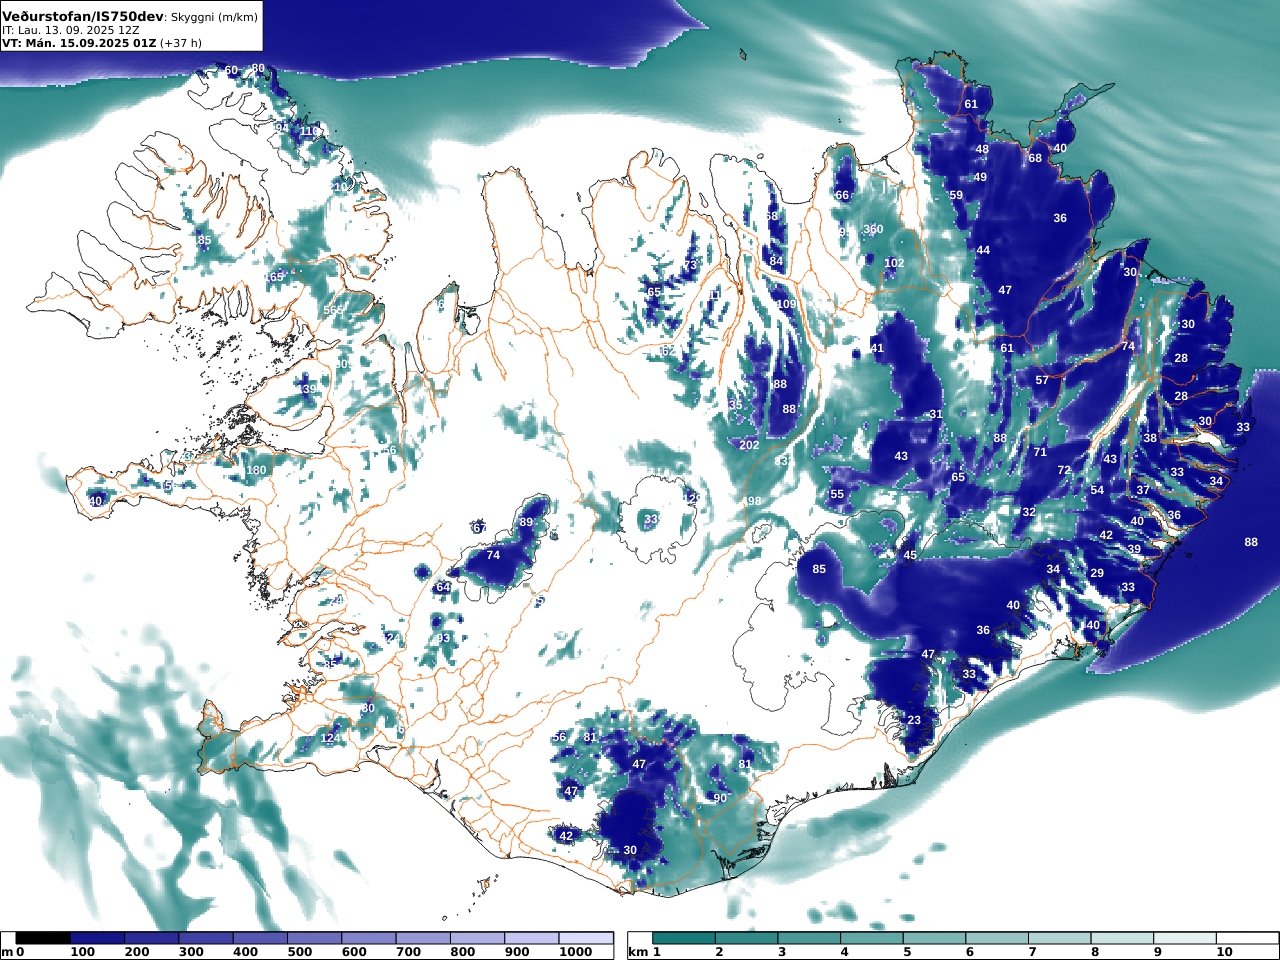Click the map value 139
This screenshot has width=1280, height=960.
307,389
